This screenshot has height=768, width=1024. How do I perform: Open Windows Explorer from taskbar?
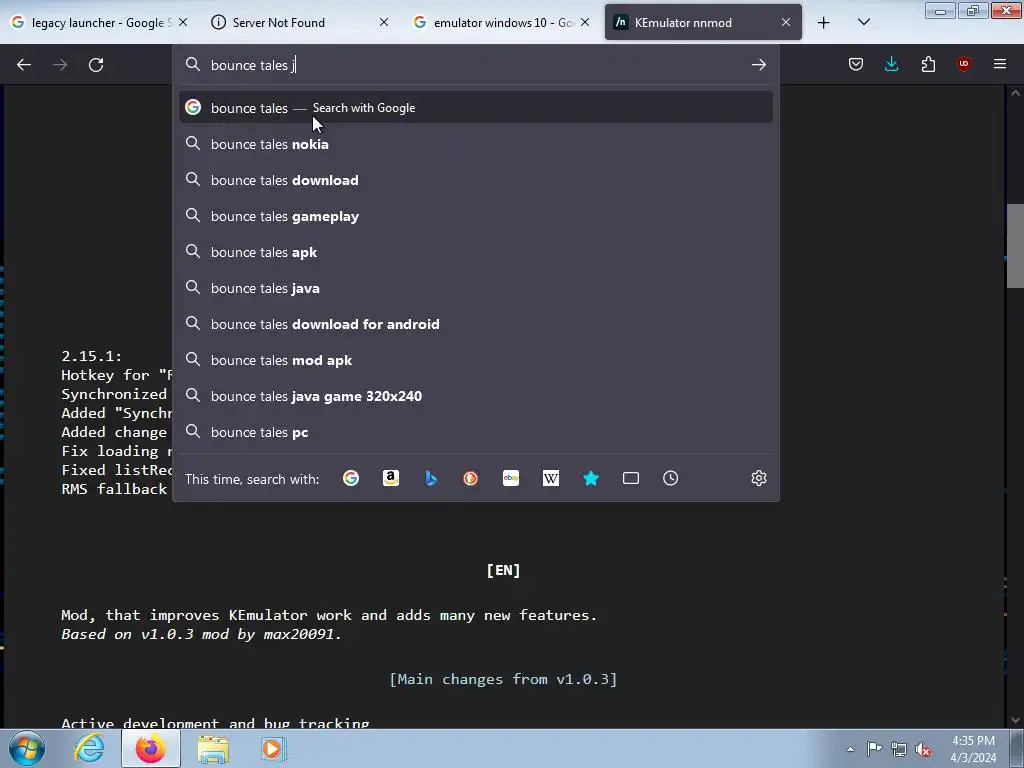213,748
